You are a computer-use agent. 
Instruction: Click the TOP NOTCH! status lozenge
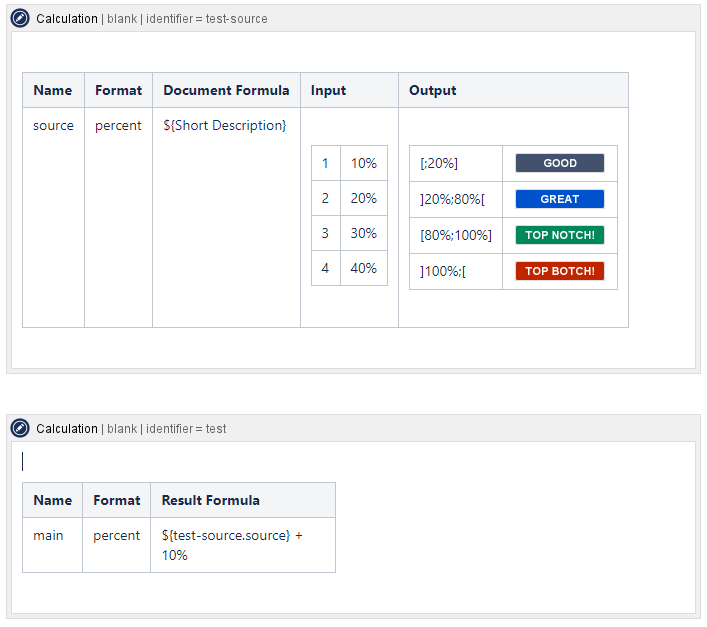click(559, 235)
